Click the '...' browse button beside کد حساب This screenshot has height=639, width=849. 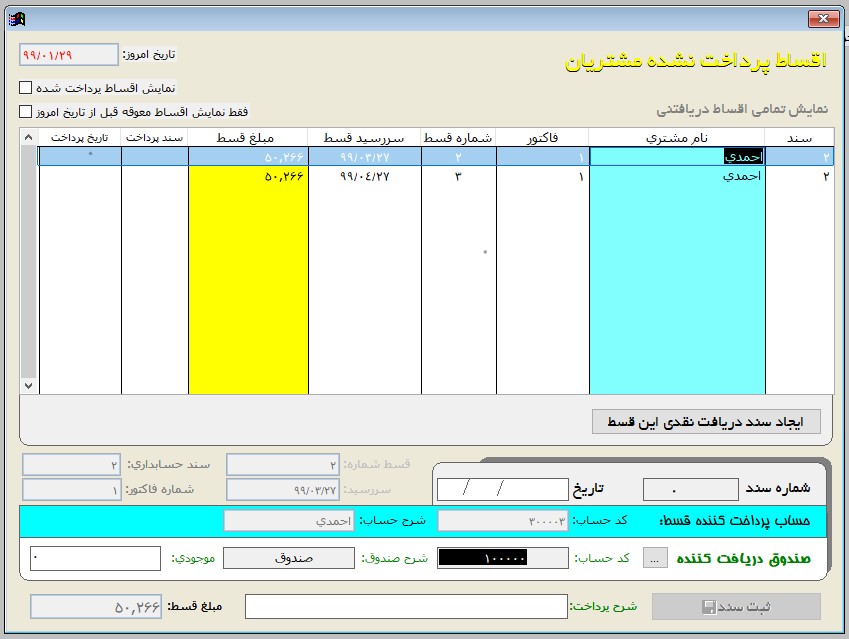tap(654, 558)
